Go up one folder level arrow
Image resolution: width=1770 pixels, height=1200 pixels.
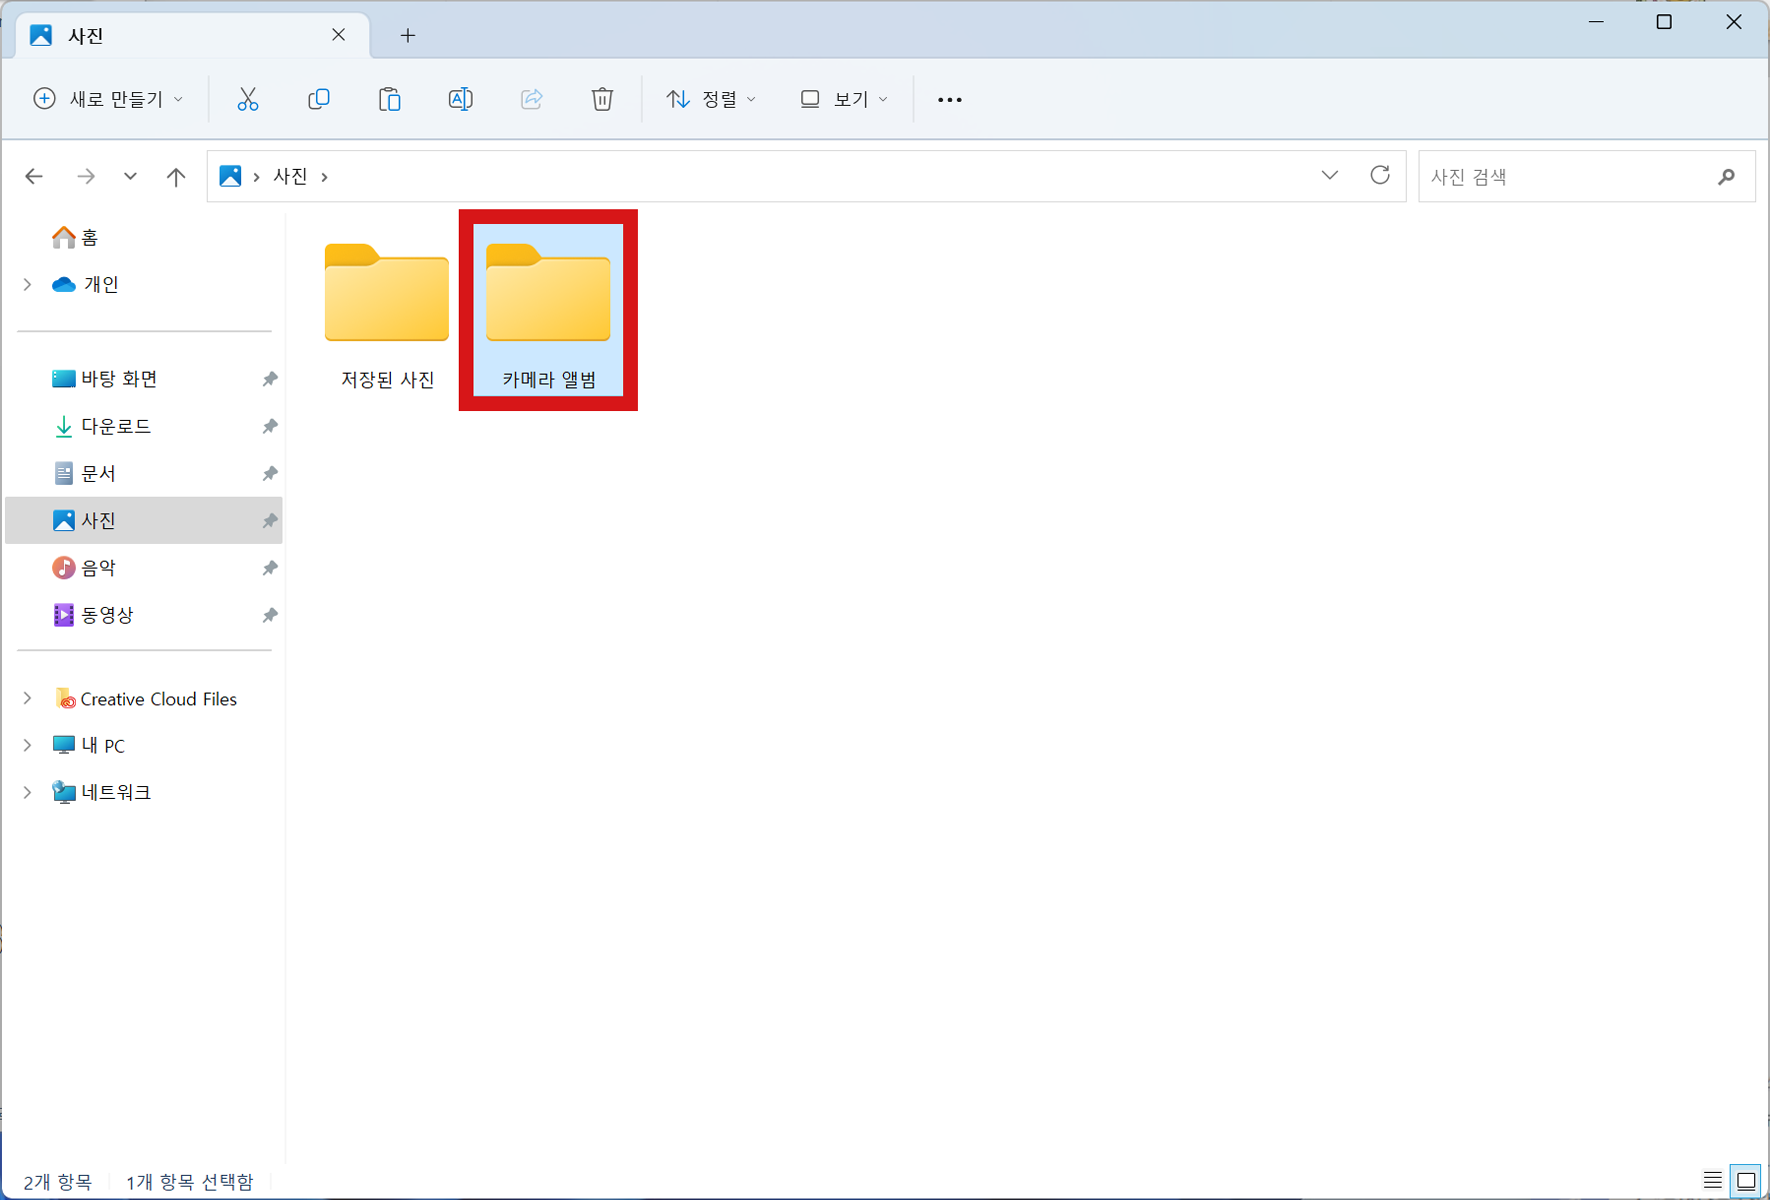(x=176, y=177)
